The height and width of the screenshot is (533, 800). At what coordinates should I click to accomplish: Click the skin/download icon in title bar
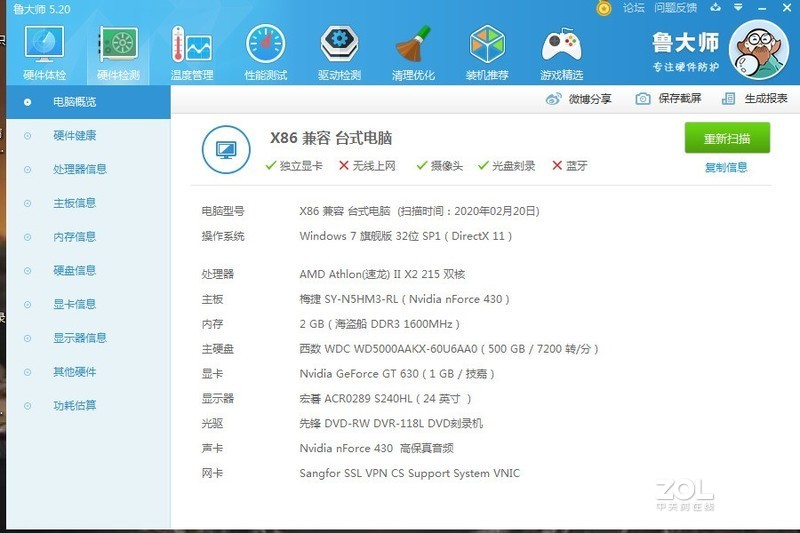(x=715, y=7)
